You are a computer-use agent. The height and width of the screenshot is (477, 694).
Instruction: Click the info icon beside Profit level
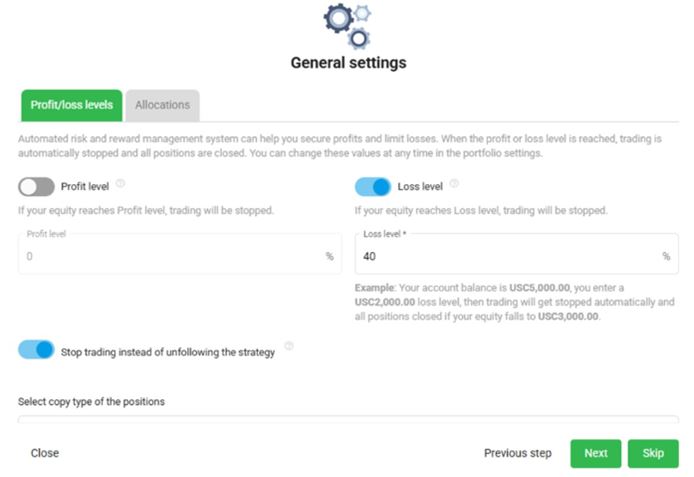click(x=120, y=184)
